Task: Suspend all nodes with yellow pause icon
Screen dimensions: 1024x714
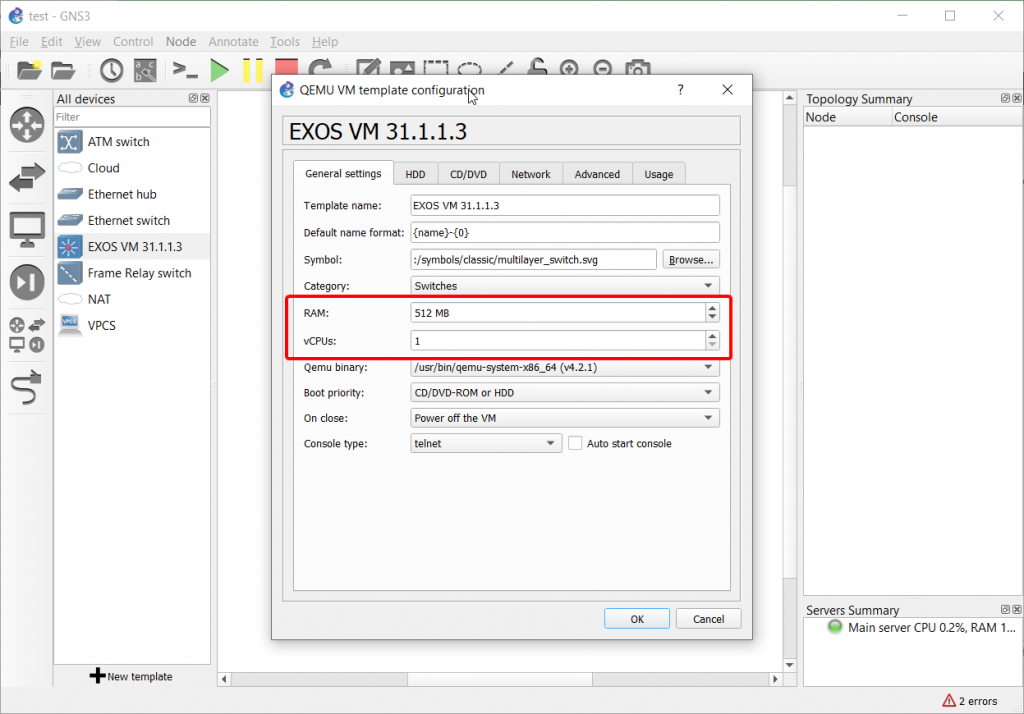Action: (253, 70)
